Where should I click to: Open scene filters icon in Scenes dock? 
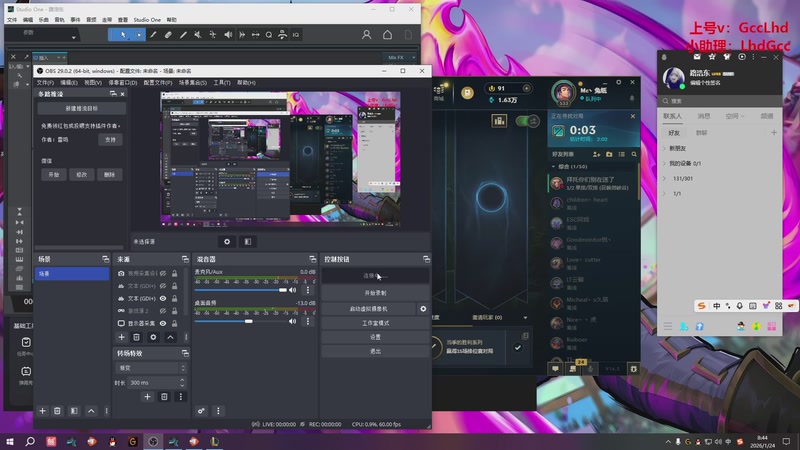[74, 411]
